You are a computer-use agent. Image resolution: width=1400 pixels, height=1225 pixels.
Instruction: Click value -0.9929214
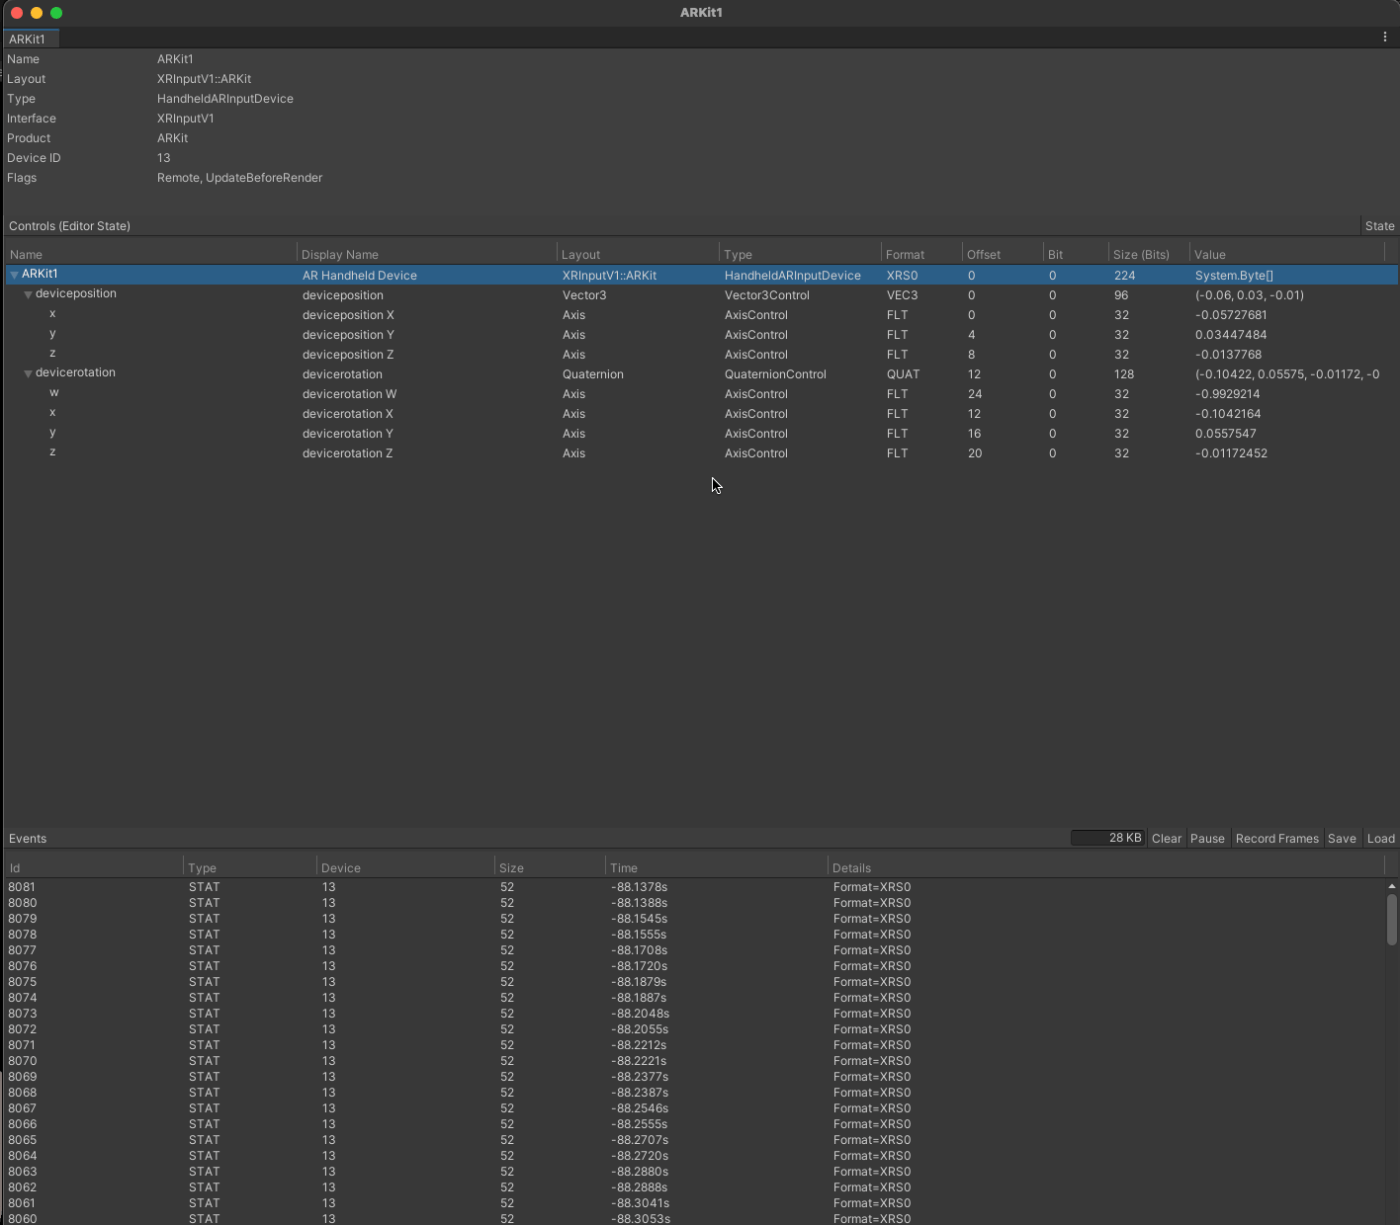[1227, 394]
